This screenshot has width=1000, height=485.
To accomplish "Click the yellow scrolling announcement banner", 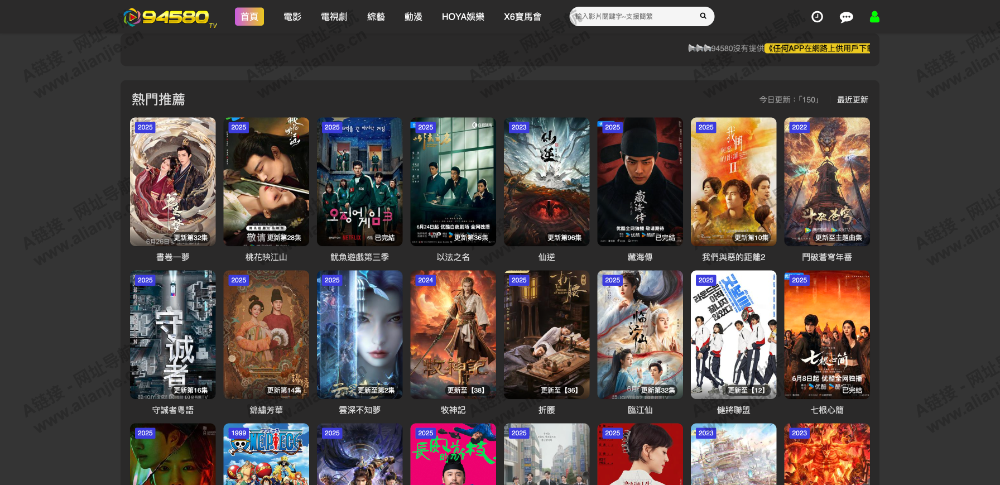I will click(x=816, y=48).
